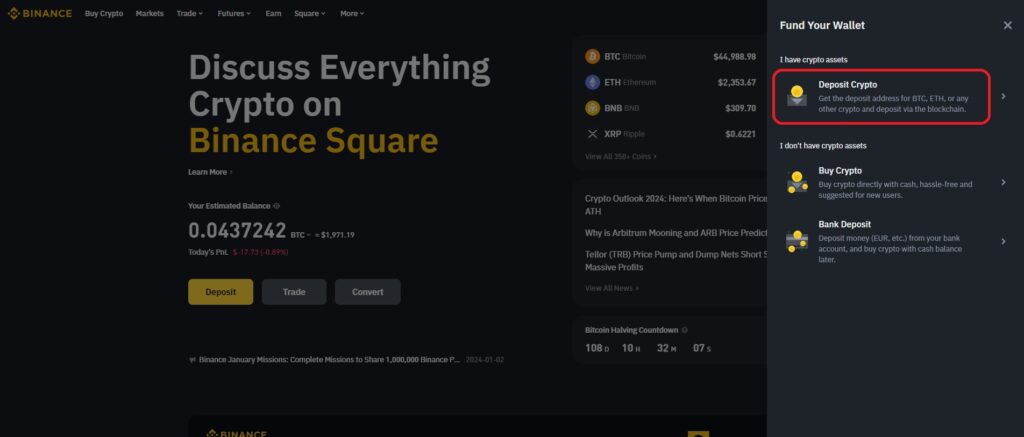Click the $0.6221 XRP price
The image size is (1024, 437).
741,134
